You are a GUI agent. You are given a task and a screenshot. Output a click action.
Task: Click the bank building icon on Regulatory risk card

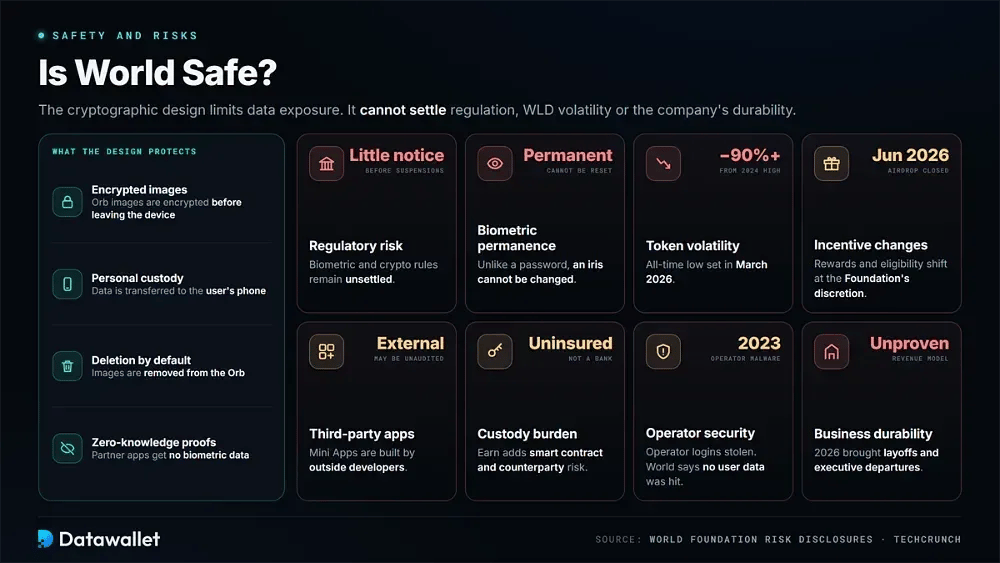(x=327, y=164)
